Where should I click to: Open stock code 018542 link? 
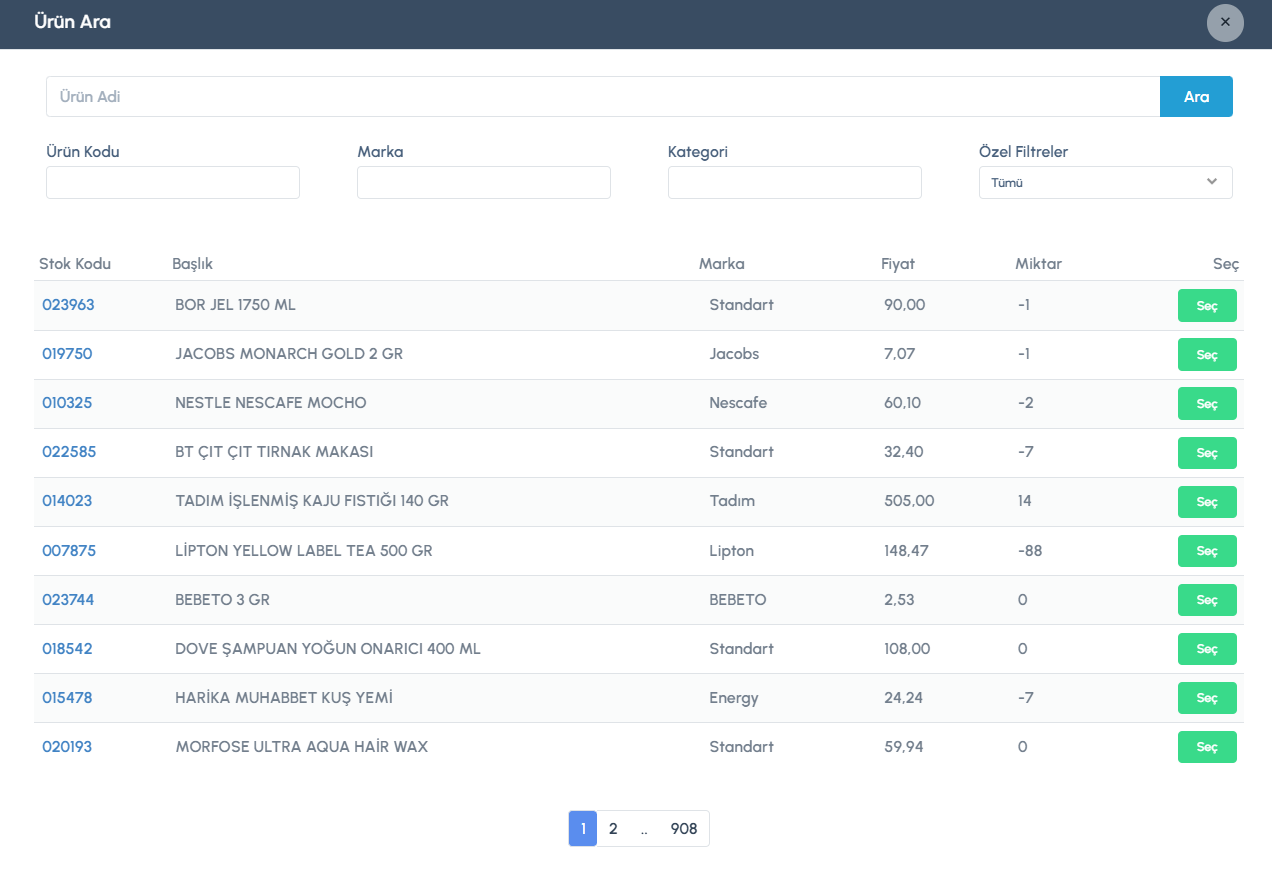(x=67, y=649)
